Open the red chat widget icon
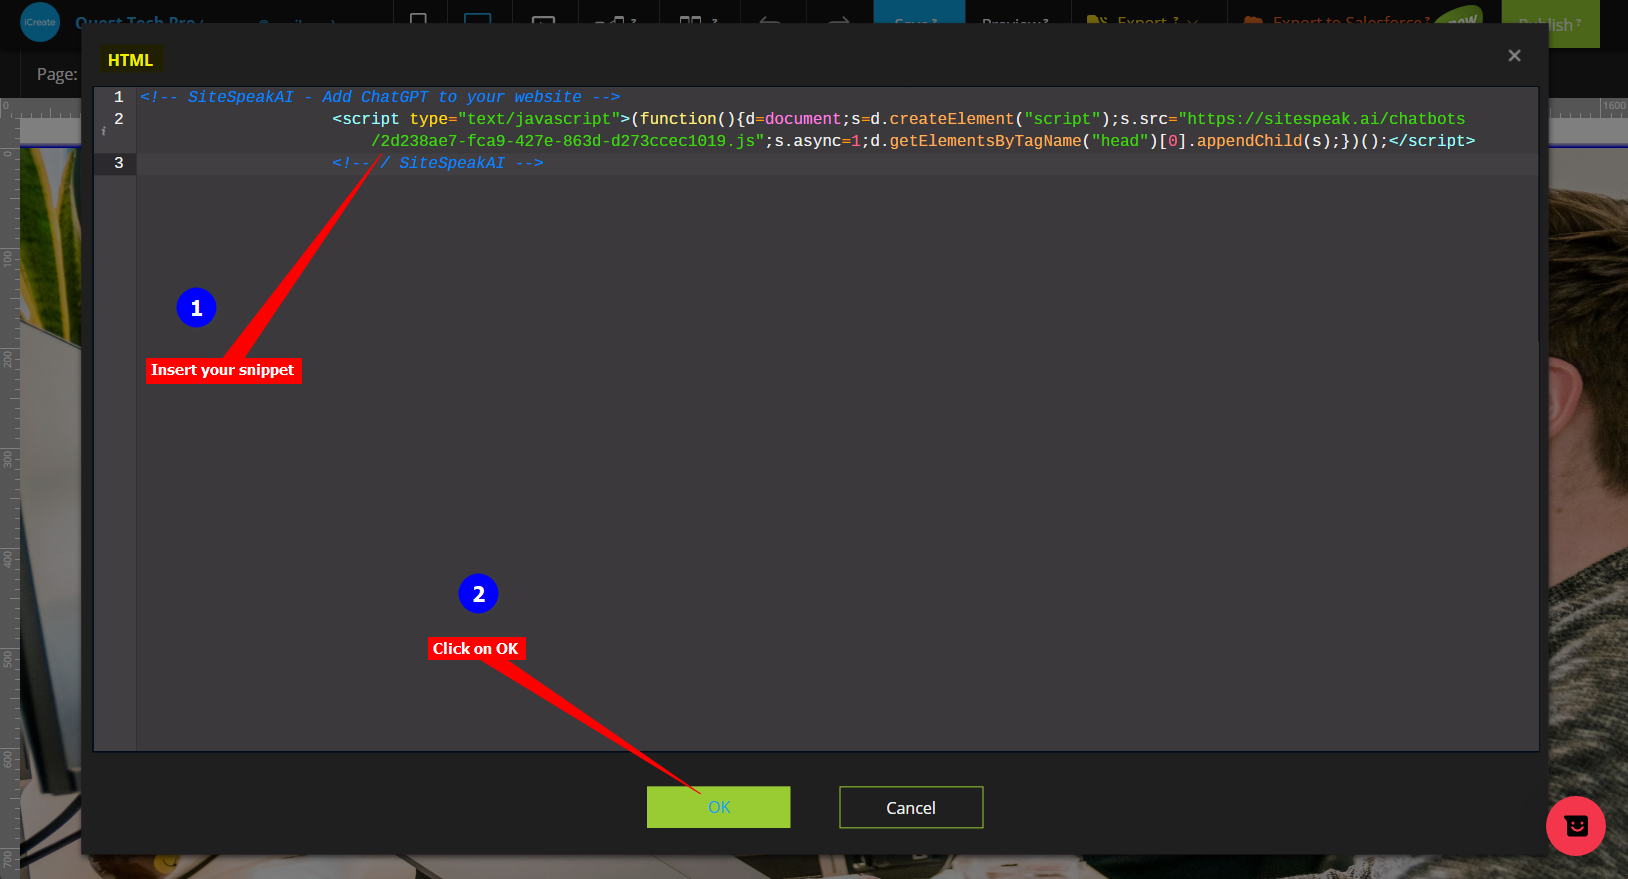 pos(1575,825)
